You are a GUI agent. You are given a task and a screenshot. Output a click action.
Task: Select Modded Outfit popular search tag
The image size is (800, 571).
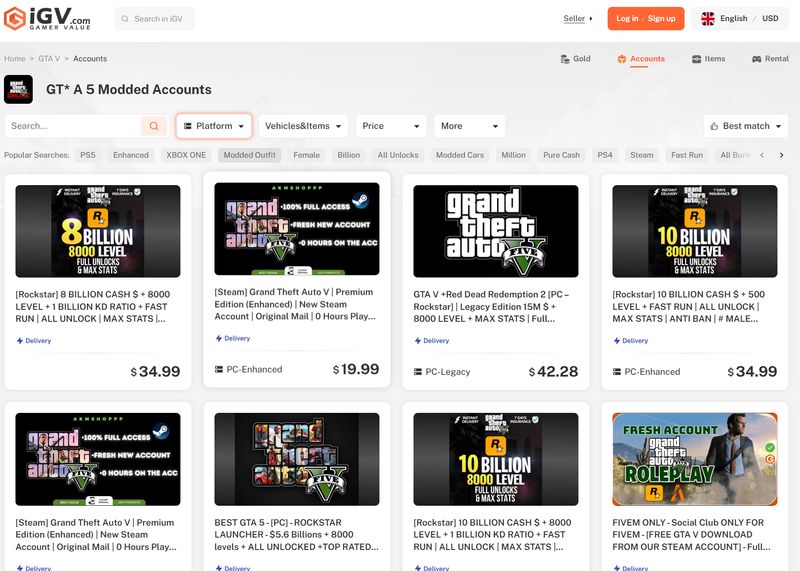pyautogui.click(x=249, y=155)
